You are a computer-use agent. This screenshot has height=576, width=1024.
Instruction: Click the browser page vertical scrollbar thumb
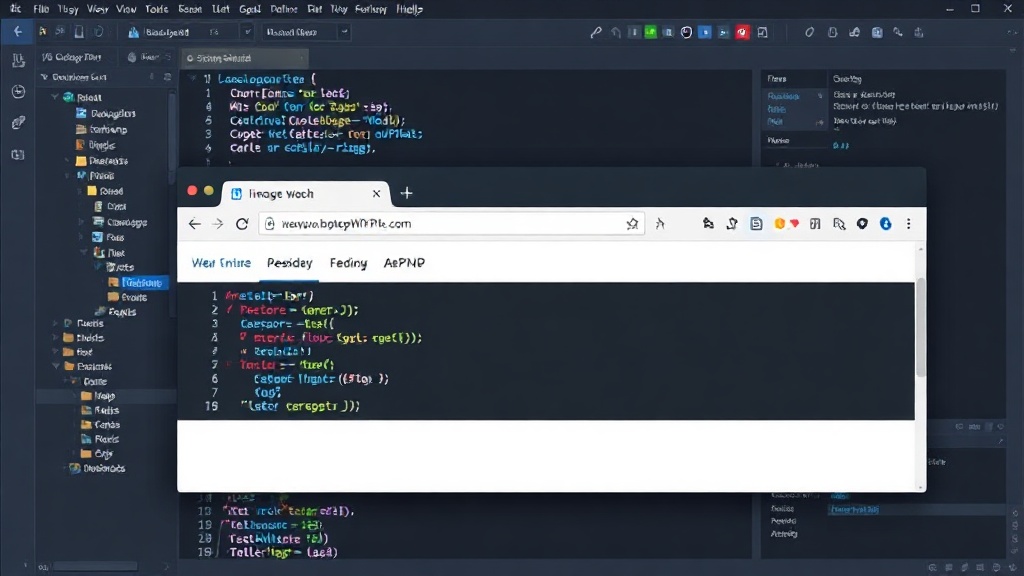pos(921,327)
